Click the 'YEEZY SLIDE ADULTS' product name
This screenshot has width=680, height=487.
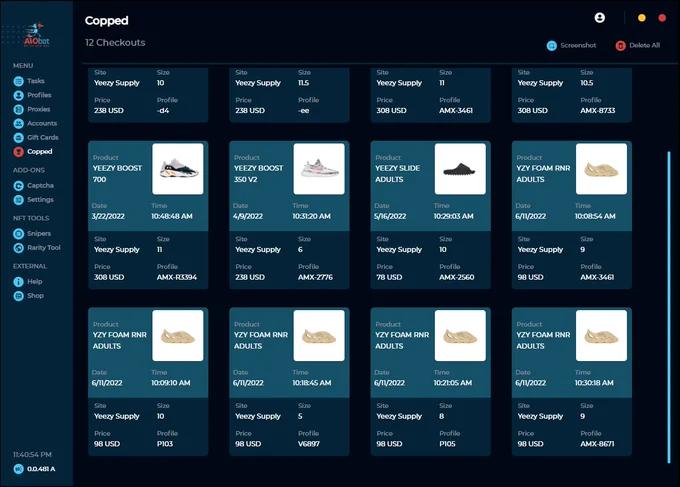397,173
